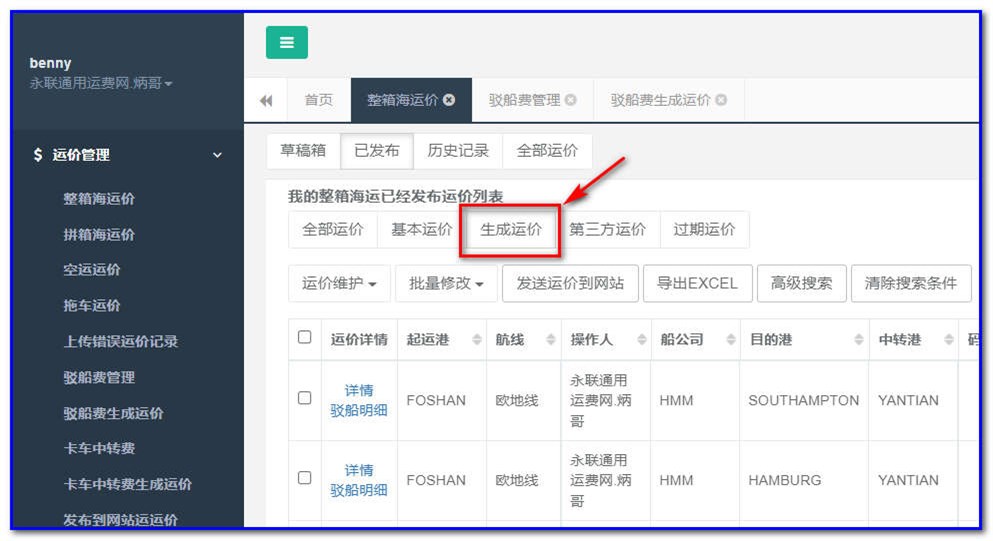Sort by 船公司 column sort arrows
The height and width of the screenshot is (541, 993).
(730, 340)
